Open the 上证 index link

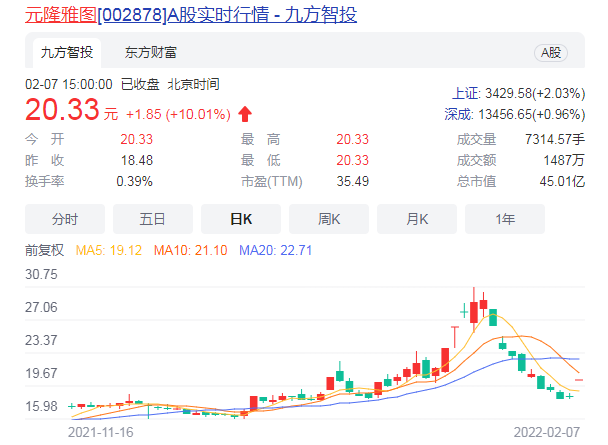(x=465, y=93)
